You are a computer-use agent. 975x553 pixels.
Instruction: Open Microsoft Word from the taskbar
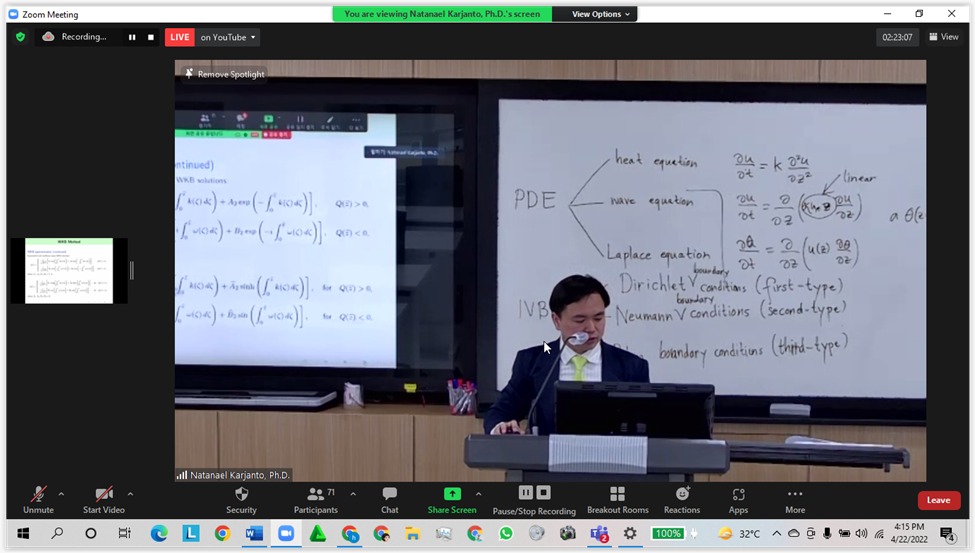point(253,534)
